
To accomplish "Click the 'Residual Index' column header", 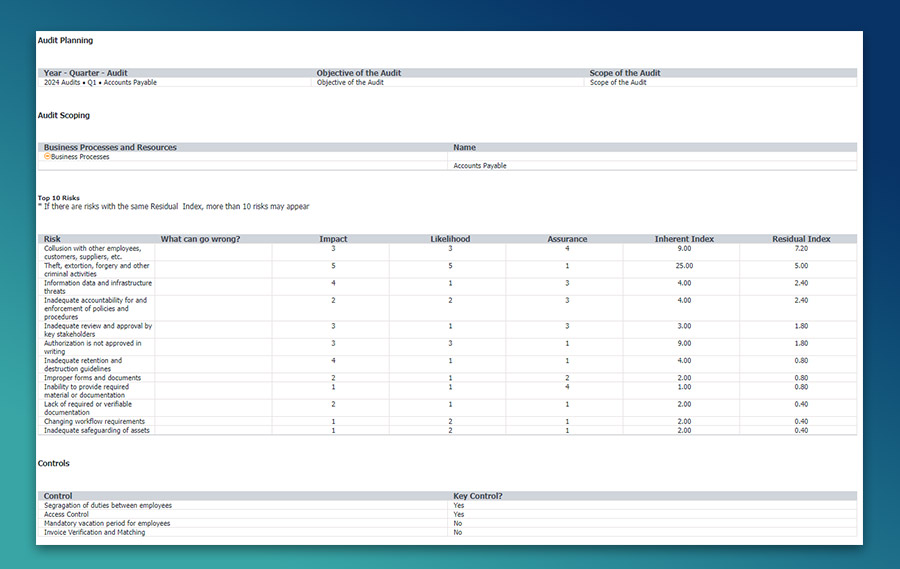I will (801, 239).
